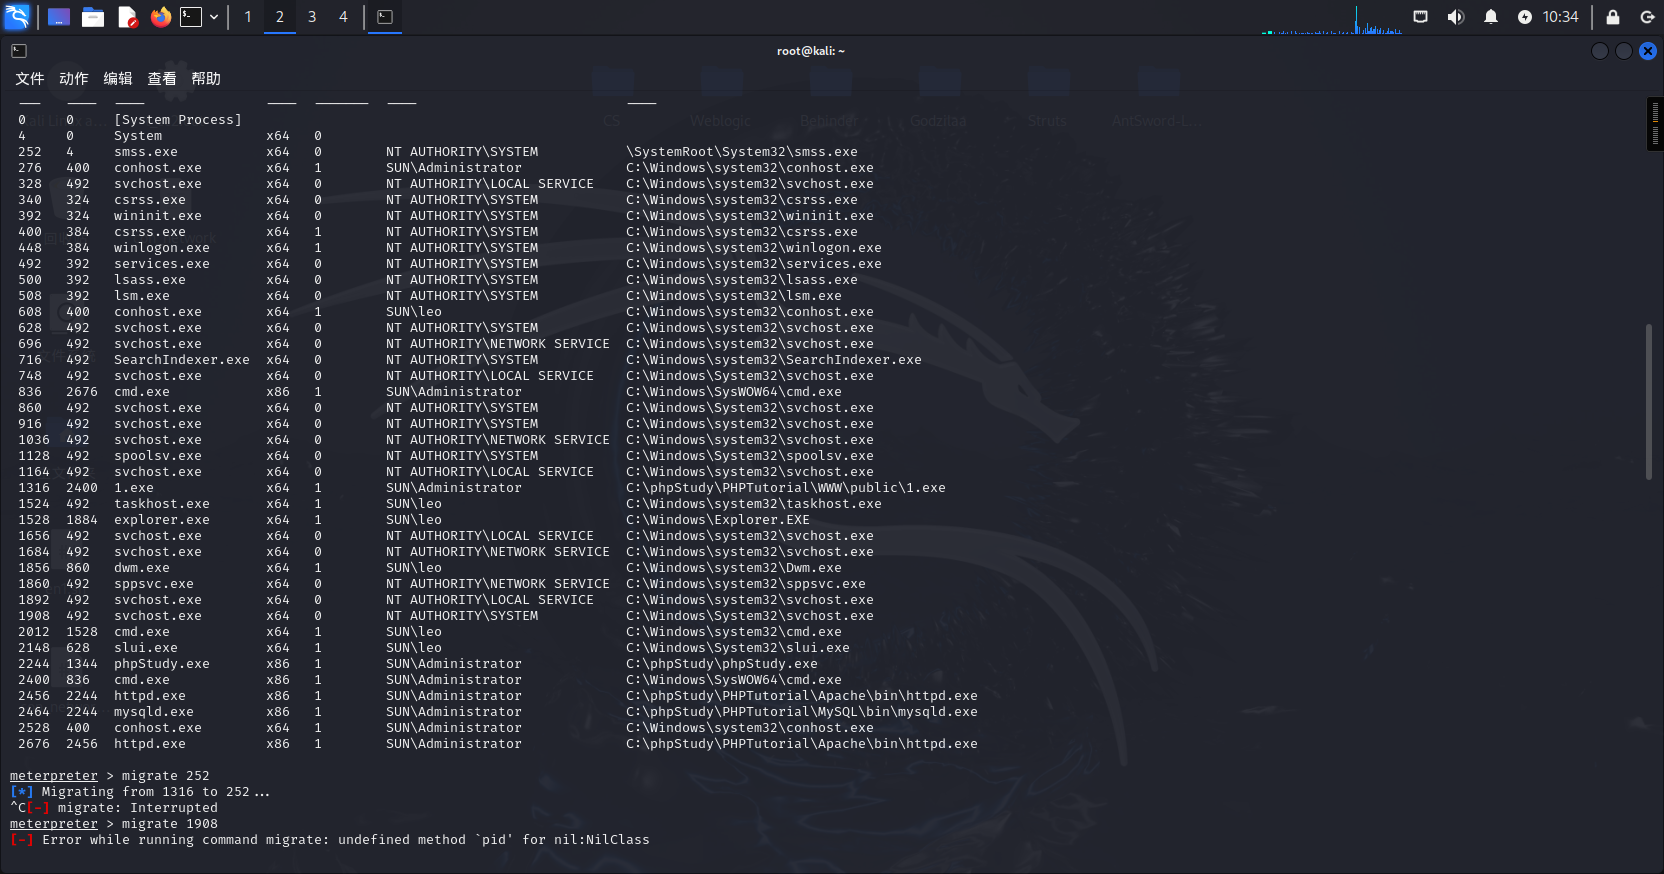
Task: Click the mysqld.exe process name
Action: click(x=154, y=712)
